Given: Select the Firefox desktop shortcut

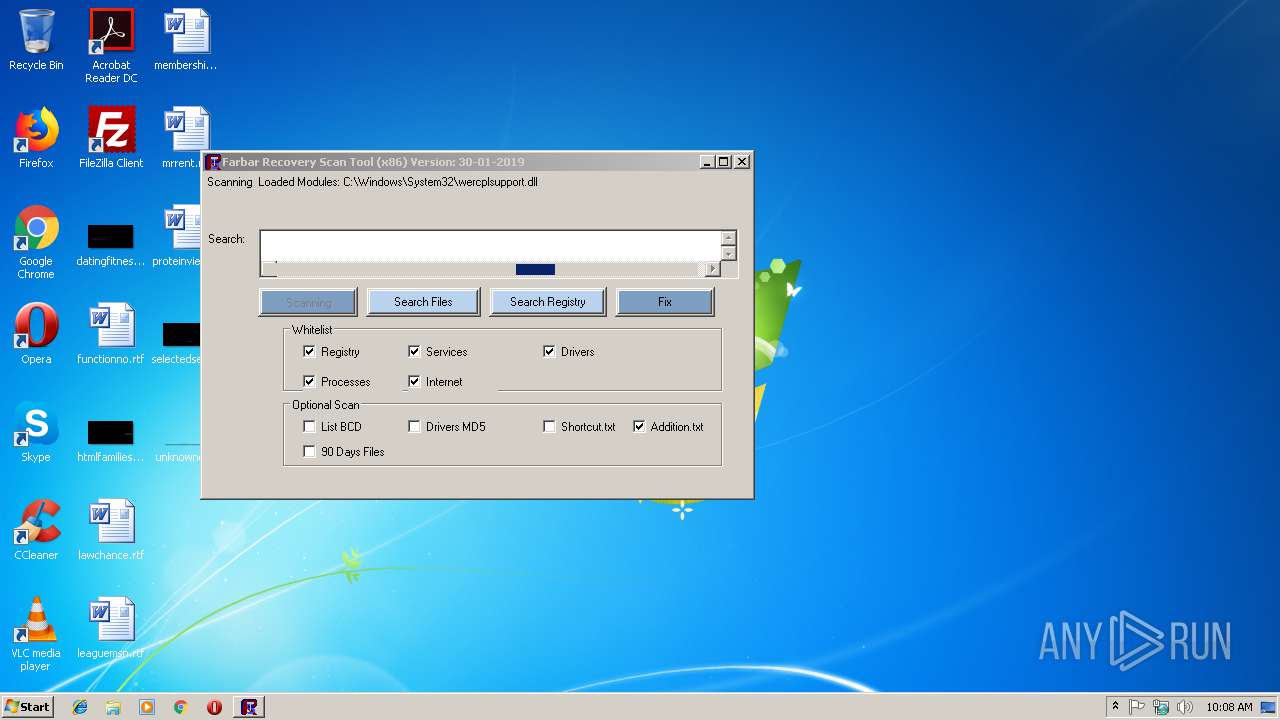Looking at the screenshot, I should coord(36,138).
